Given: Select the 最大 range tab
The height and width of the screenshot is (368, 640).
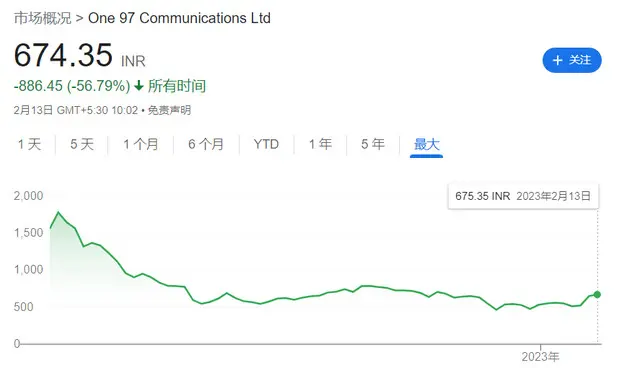Looking at the screenshot, I should click(427, 144).
